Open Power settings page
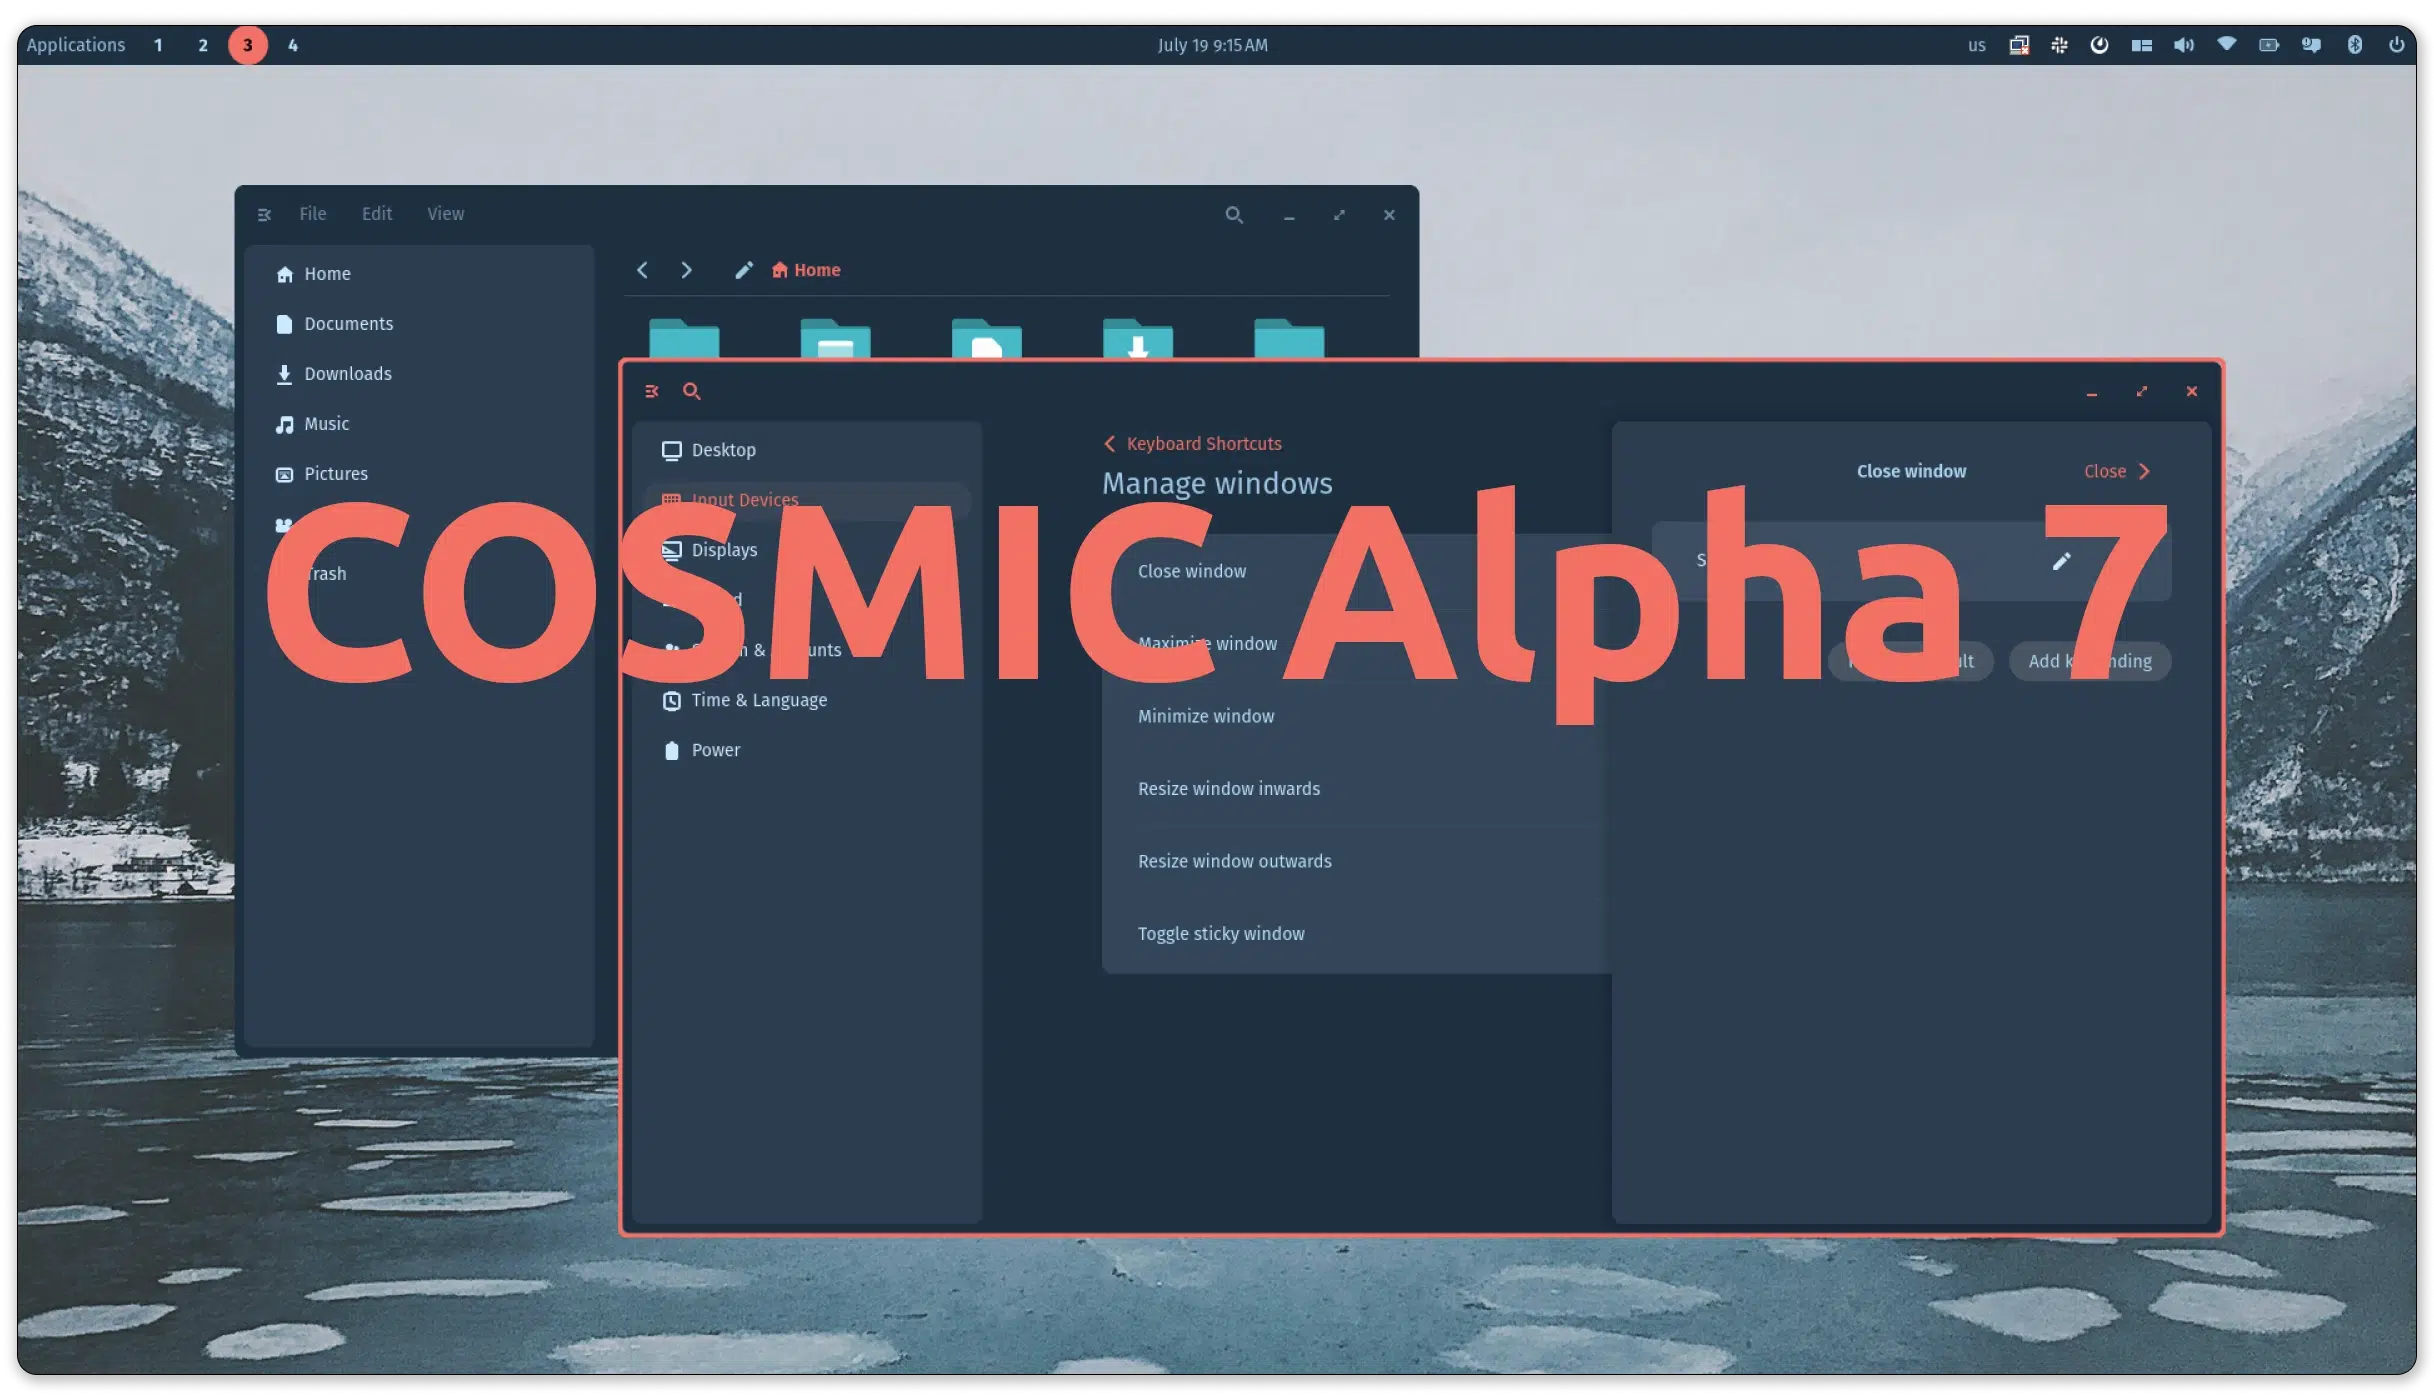Image resolution: width=2434 pixels, height=1400 pixels. coord(806,750)
